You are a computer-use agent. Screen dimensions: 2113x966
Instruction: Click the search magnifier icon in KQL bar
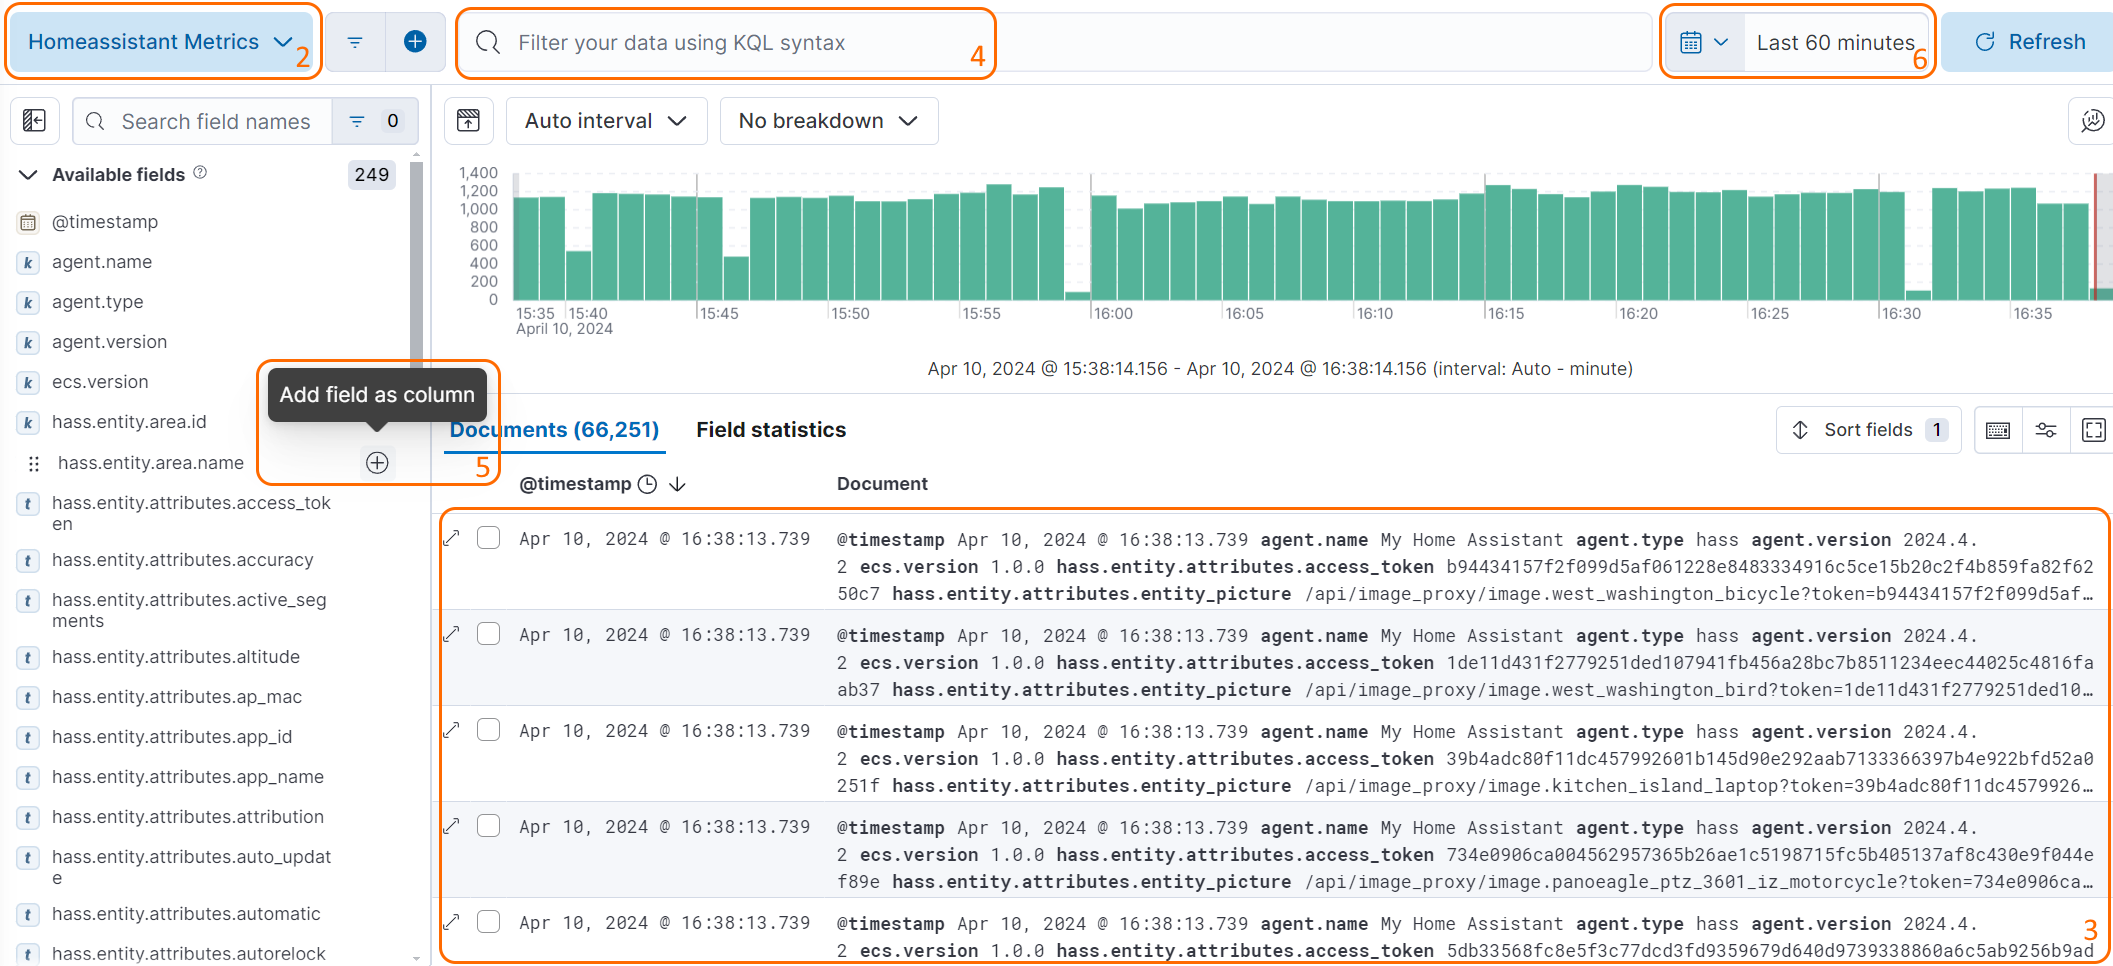(488, 42)
